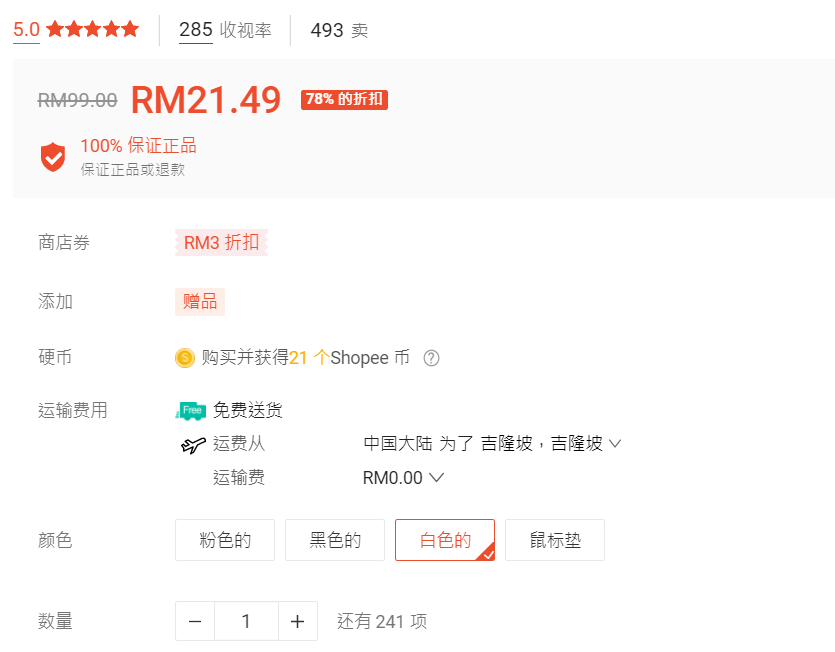Screen dimensions: 835x652
Task: Click the airplane shipping icon
Action: [x=193, y=444]
